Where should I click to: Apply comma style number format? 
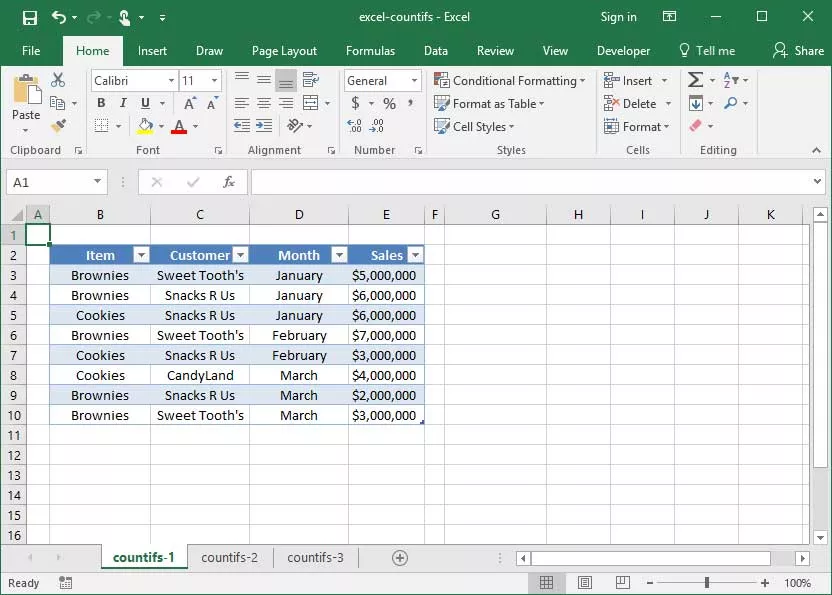411,103
